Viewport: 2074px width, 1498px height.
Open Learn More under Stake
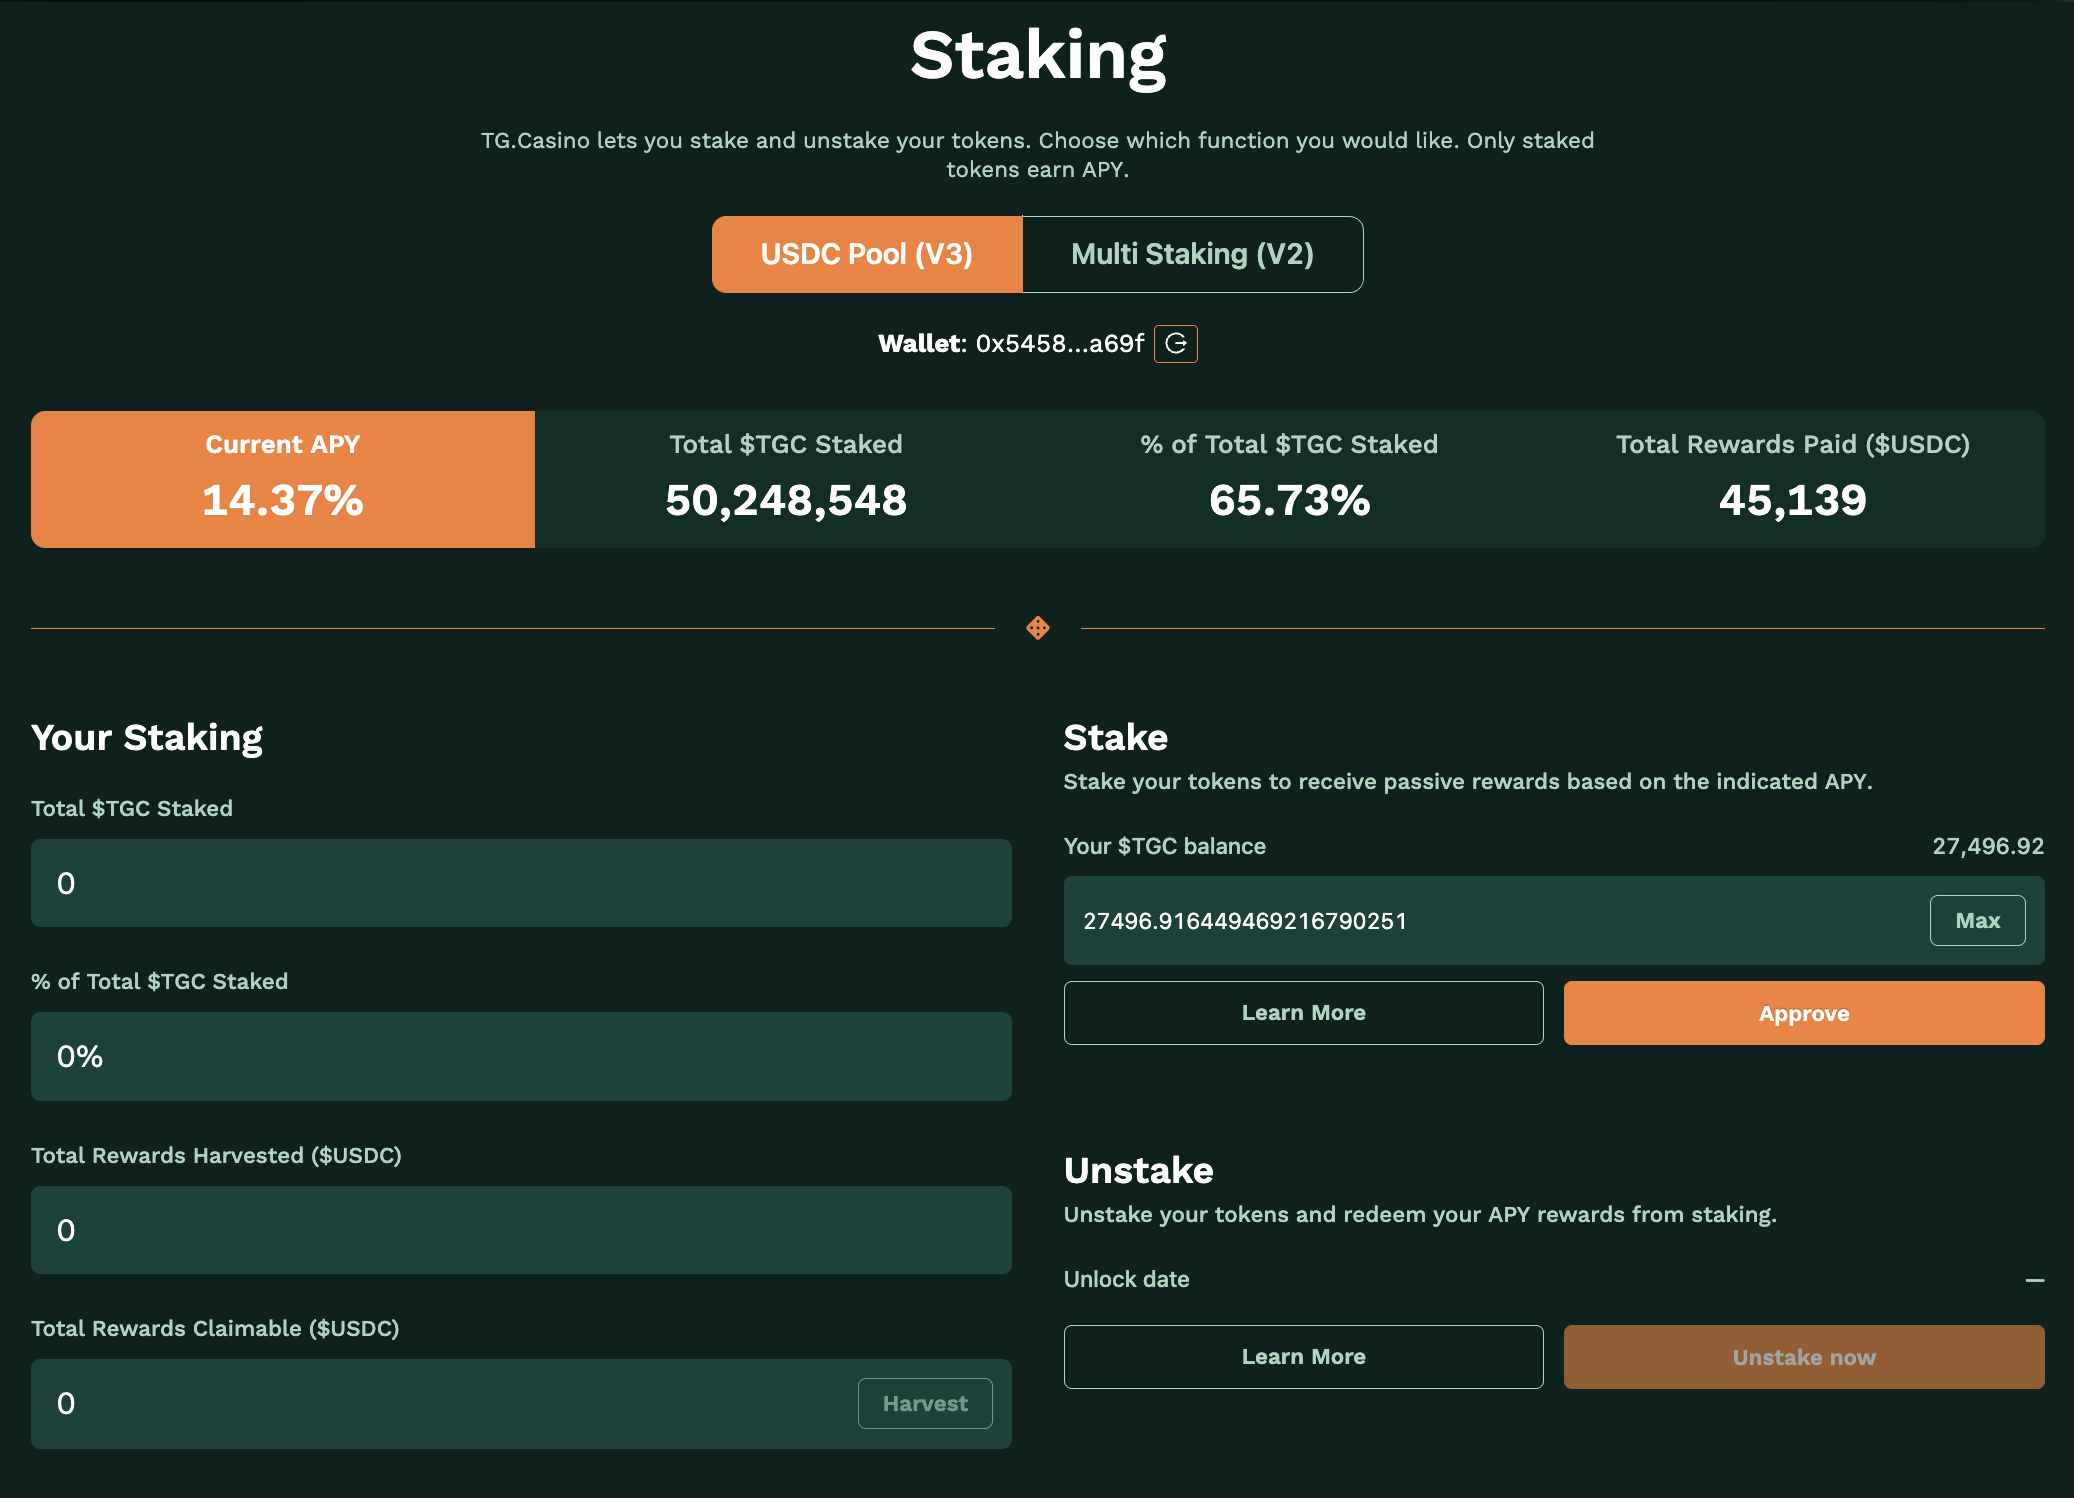coord(1303,1013)
